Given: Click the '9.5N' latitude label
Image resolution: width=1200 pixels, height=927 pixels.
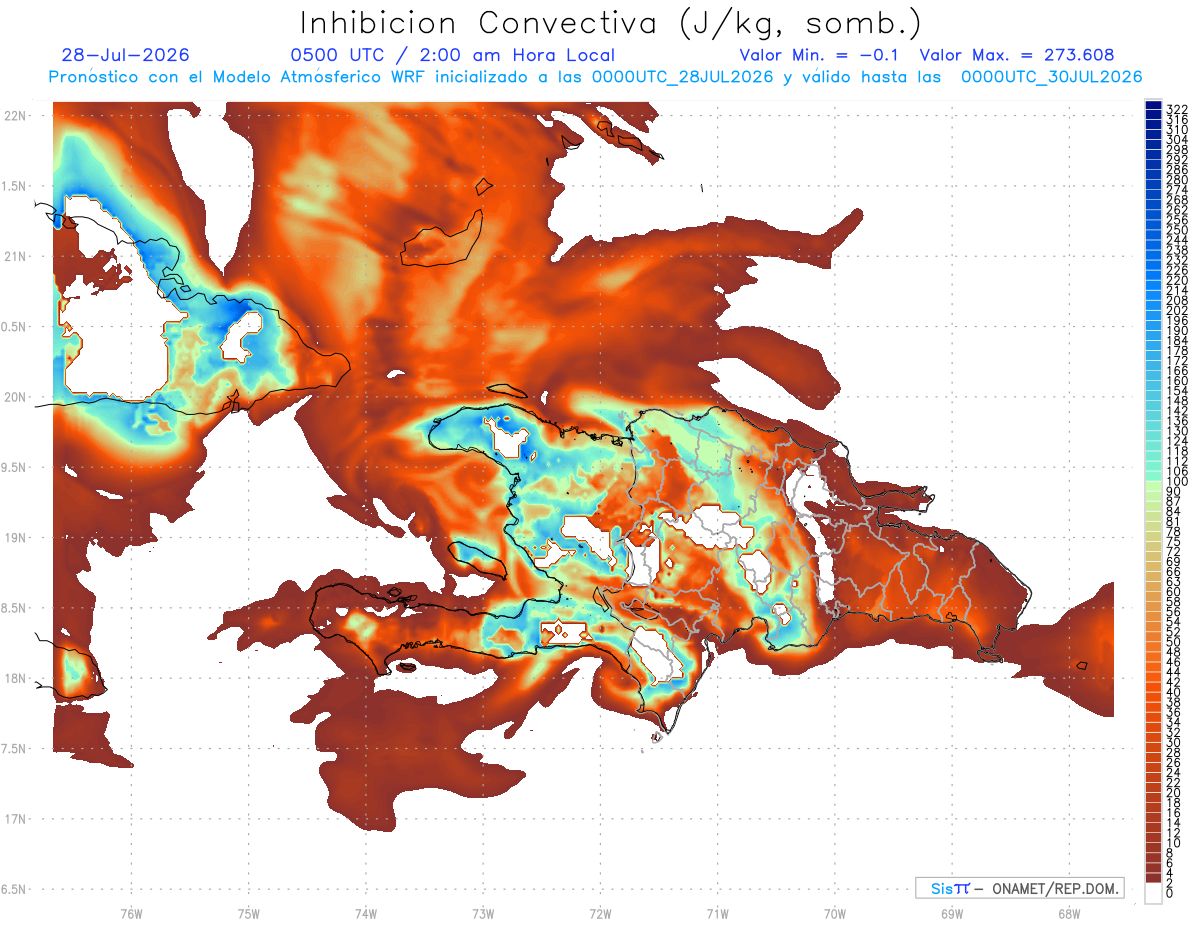Looking at the screenshot, I should pos(15,467).
